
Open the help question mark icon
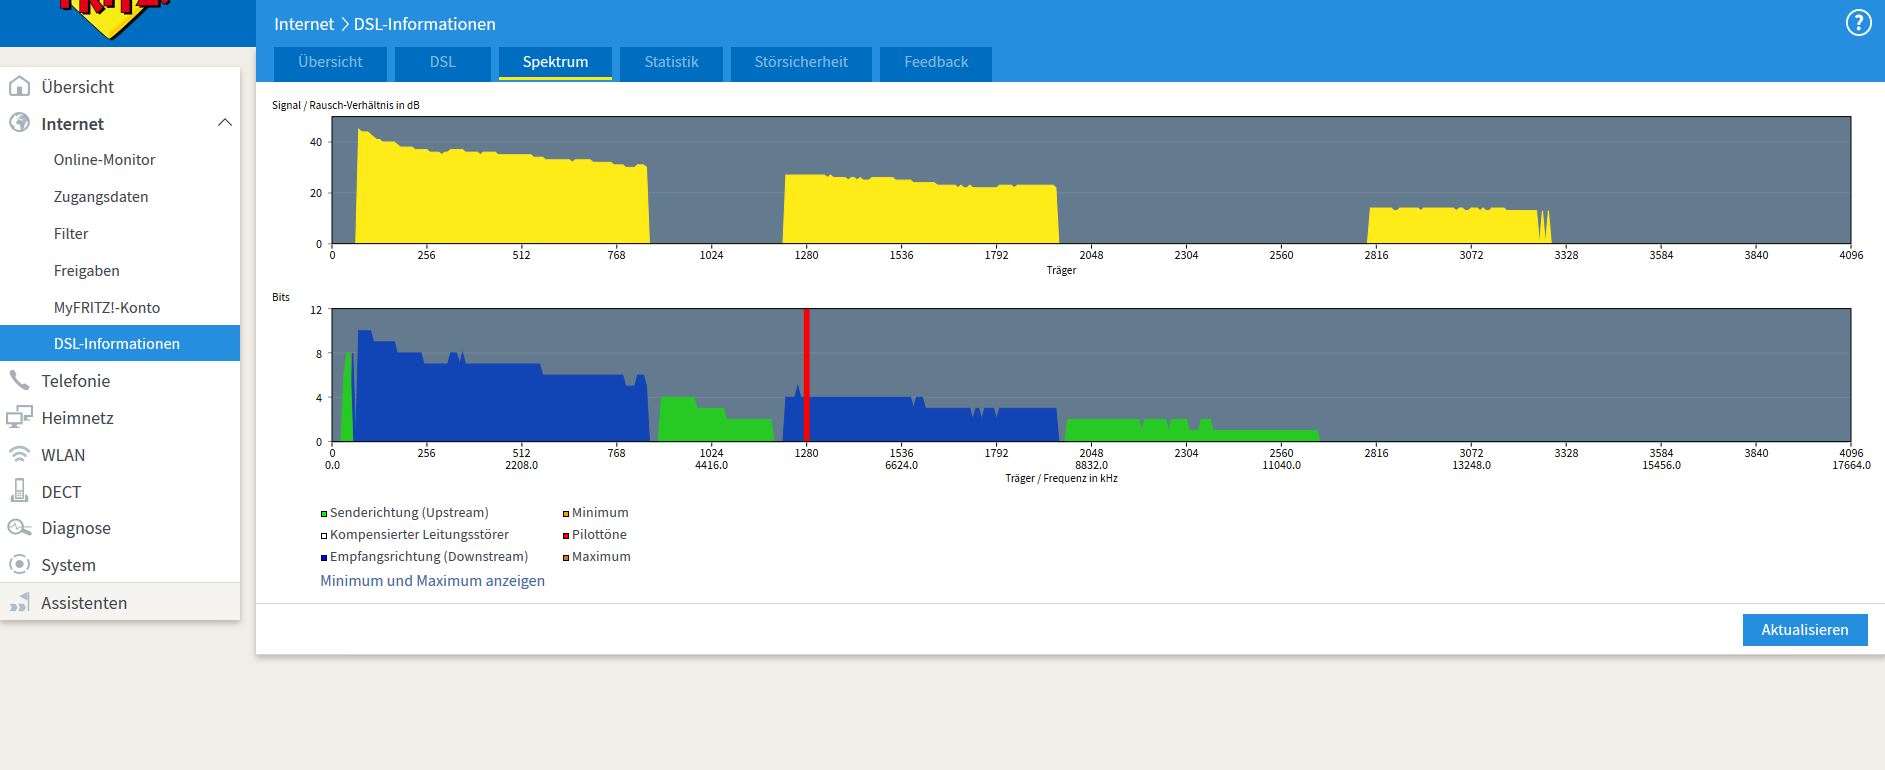(x=1858, y=24)
